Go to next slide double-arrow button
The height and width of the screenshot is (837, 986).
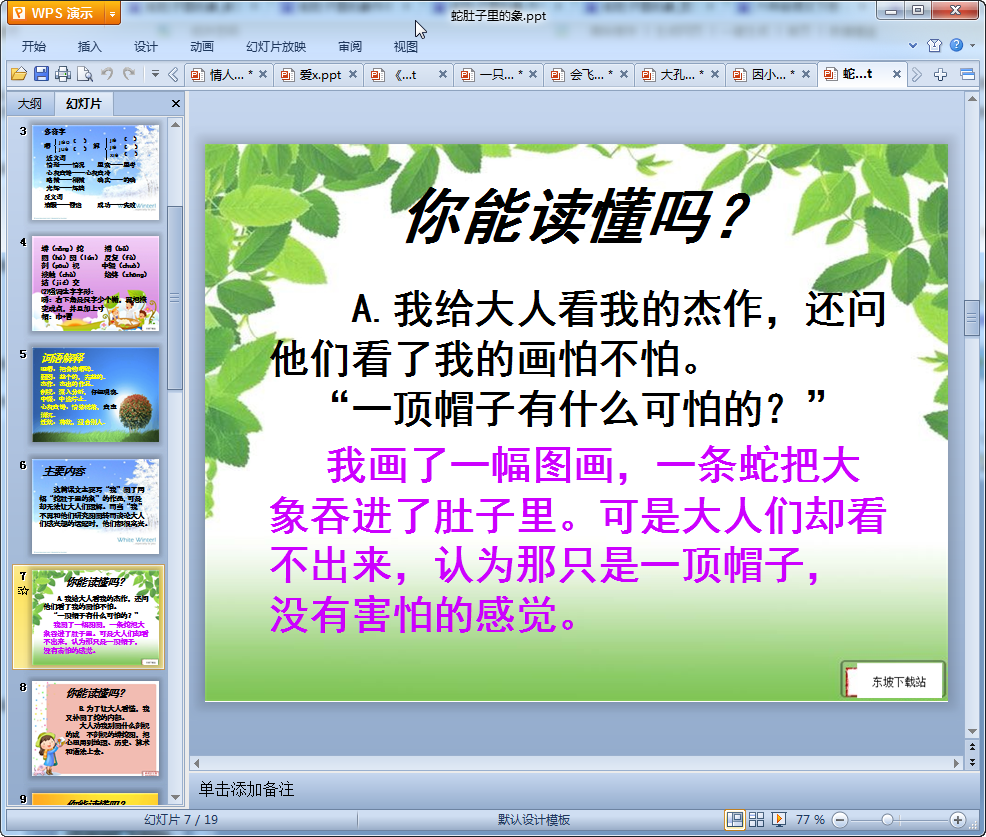tap(972, 762)
